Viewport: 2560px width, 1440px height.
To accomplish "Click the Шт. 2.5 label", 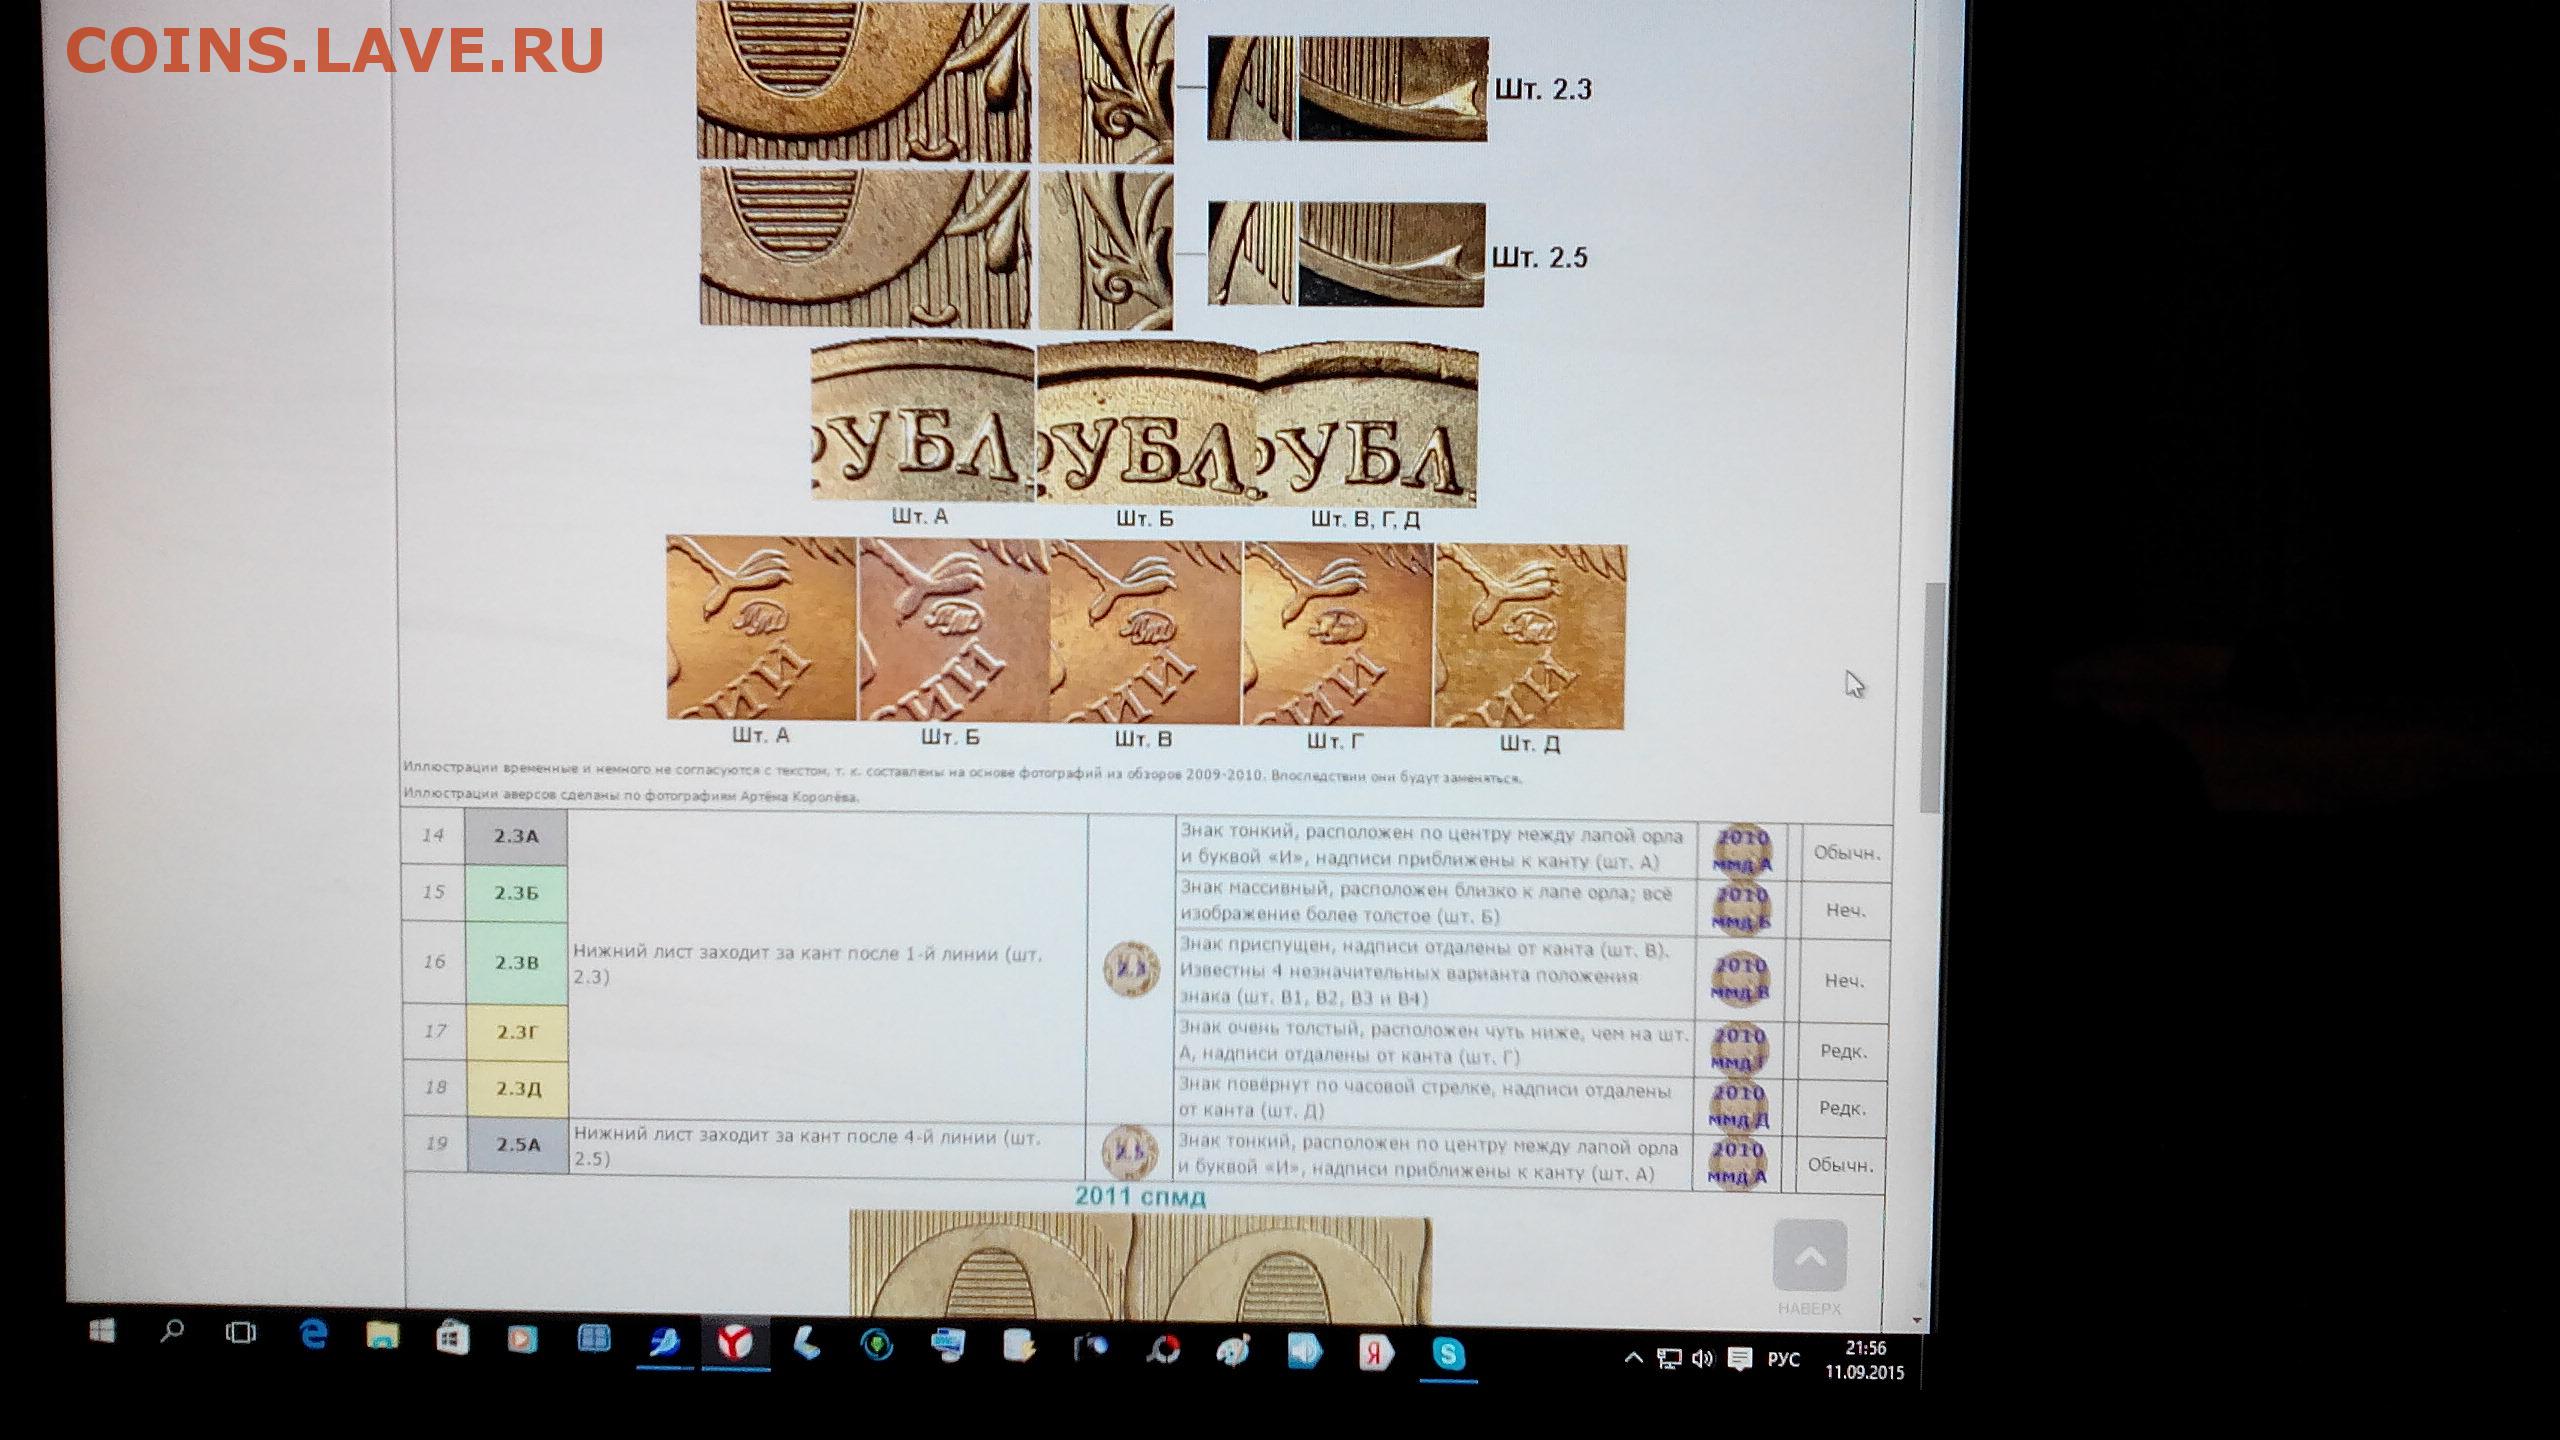I will pyautogui.click(x=1540, y=258).
